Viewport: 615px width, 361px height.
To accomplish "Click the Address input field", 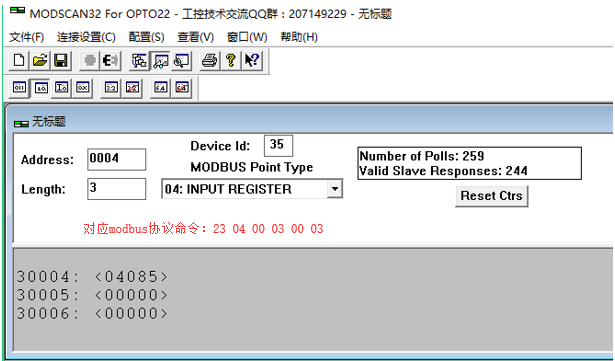I will (116, 159).
